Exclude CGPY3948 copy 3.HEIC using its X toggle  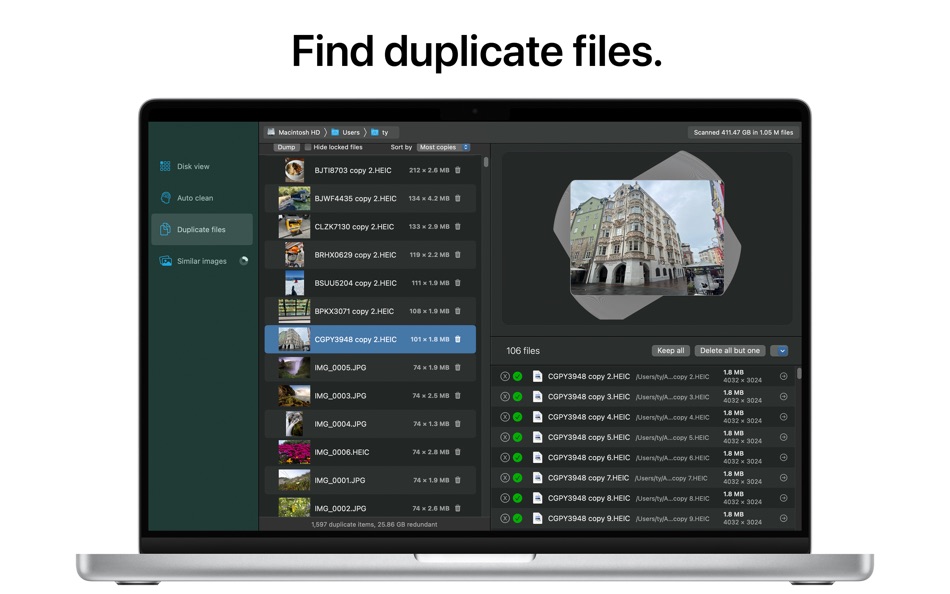(x=505, y=395)
